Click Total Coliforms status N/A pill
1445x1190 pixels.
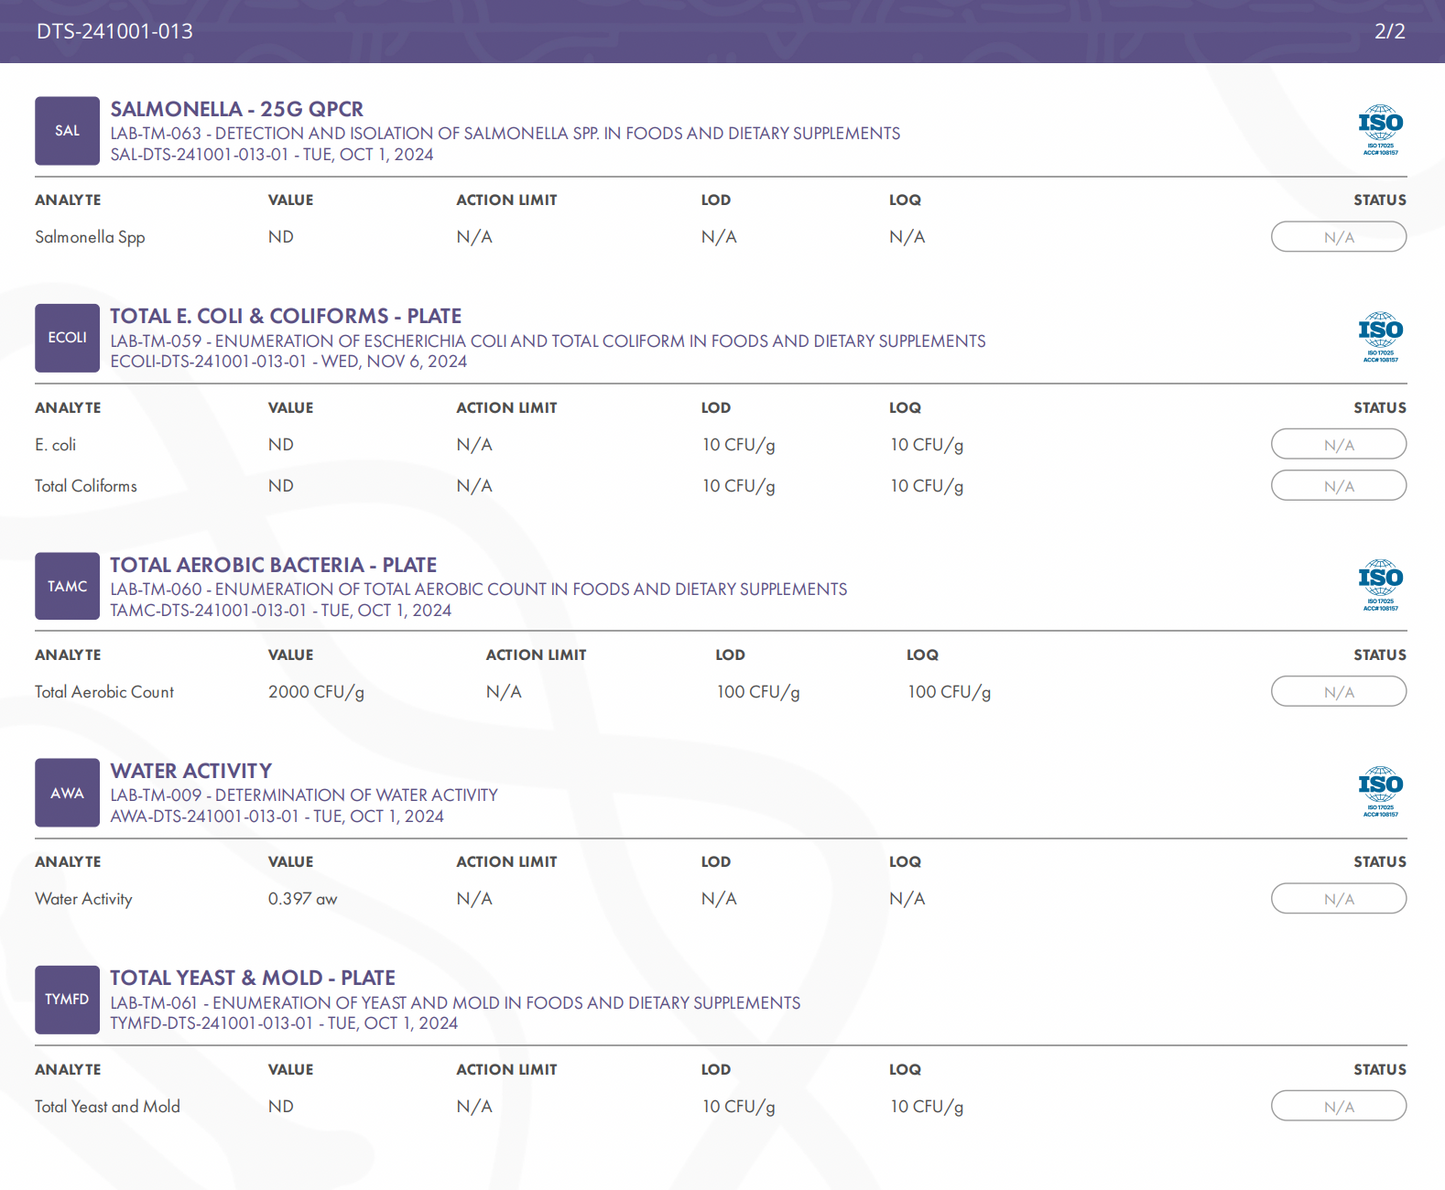(1338, 486)
